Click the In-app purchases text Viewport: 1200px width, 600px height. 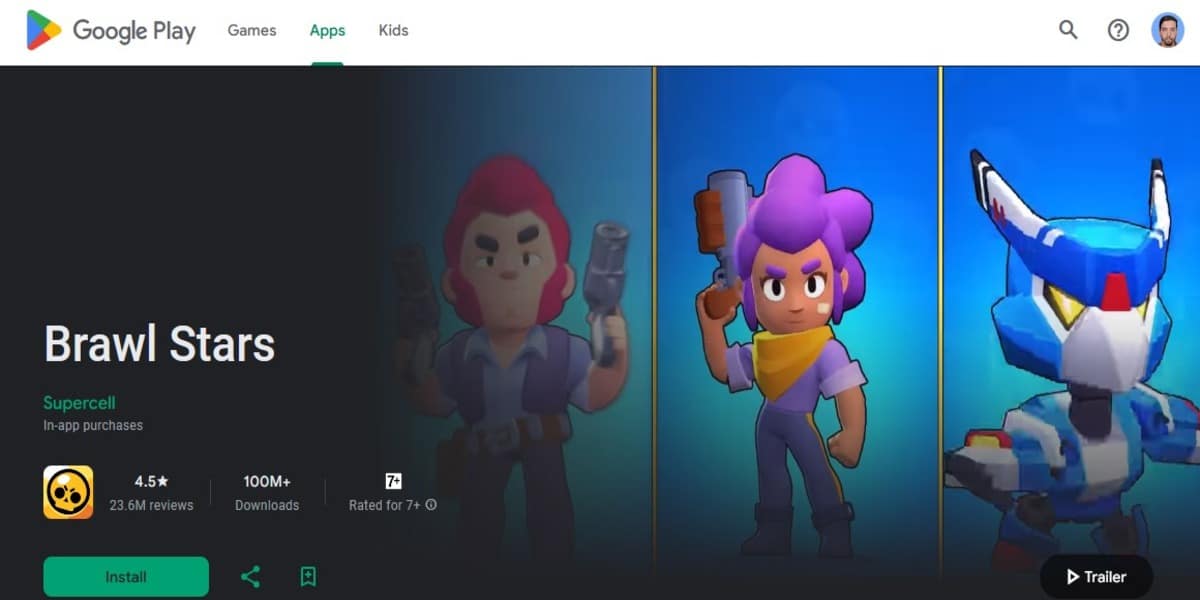click(93, 425)
